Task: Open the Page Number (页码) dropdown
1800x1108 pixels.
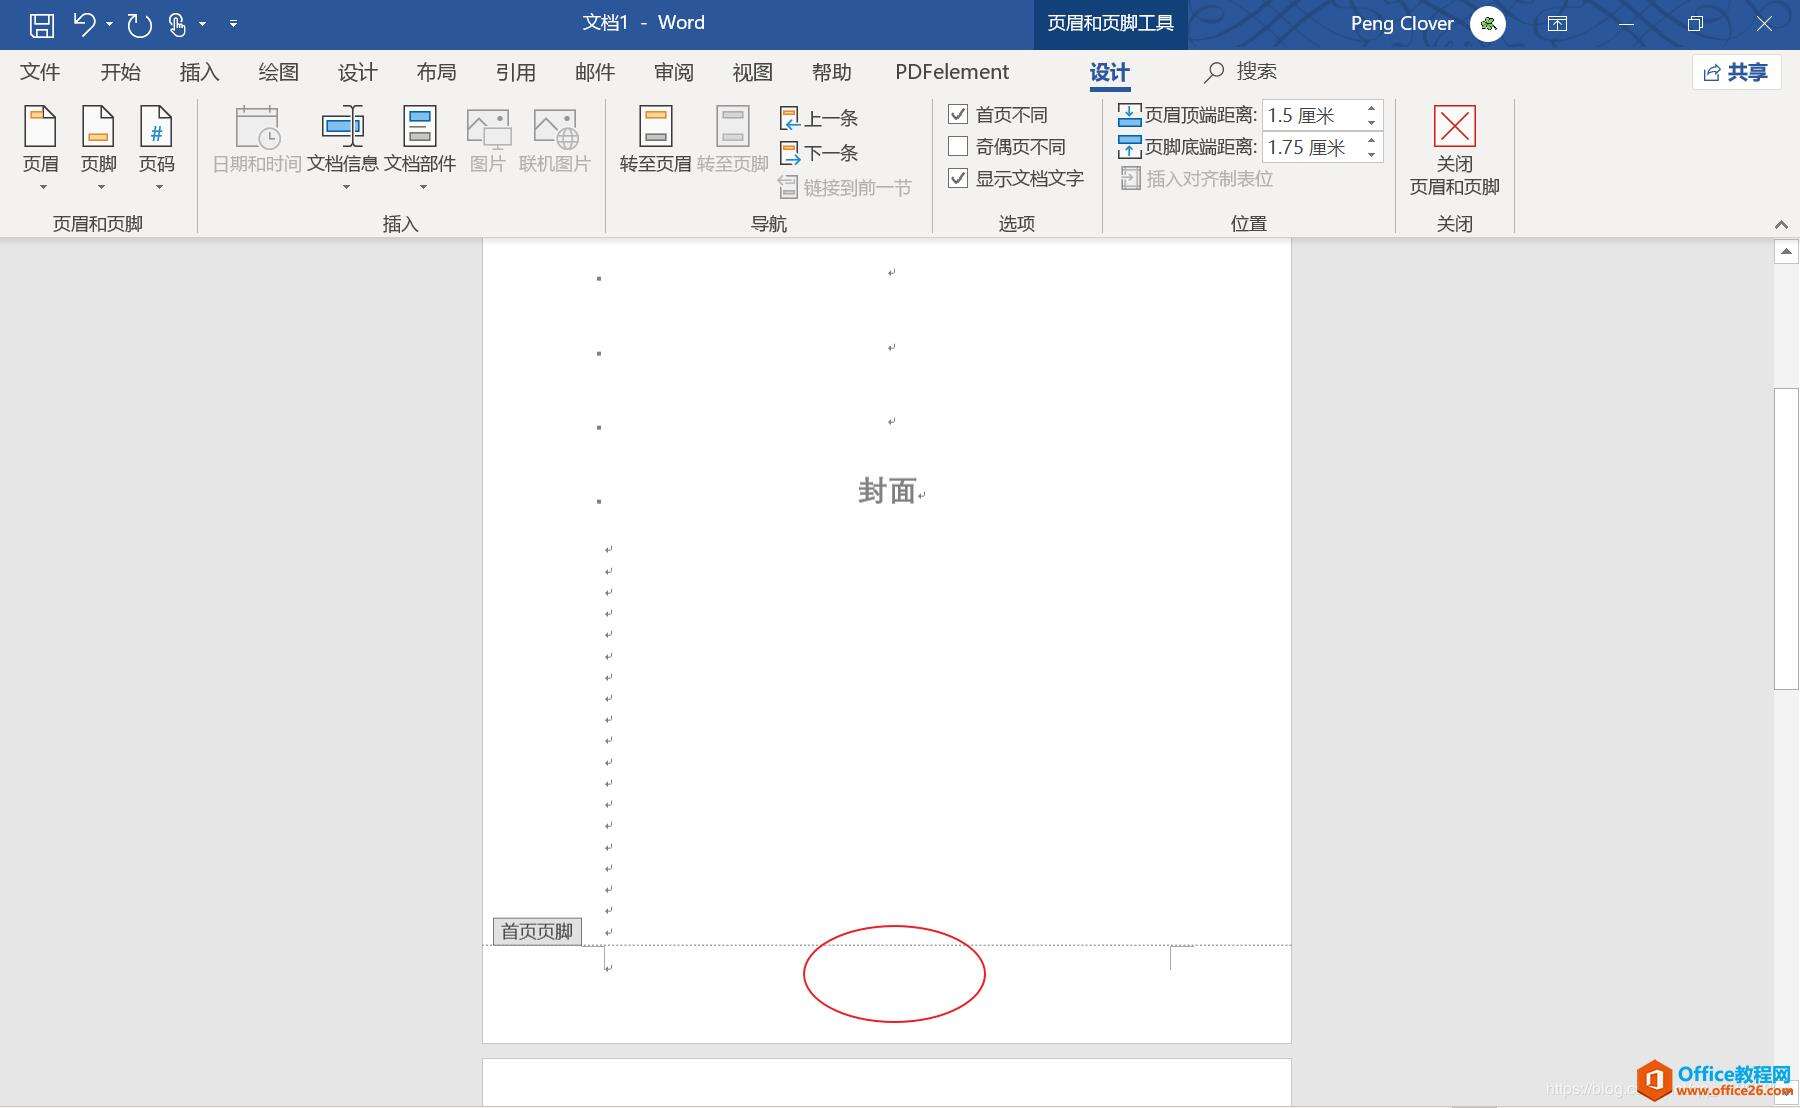Action: 157,148
